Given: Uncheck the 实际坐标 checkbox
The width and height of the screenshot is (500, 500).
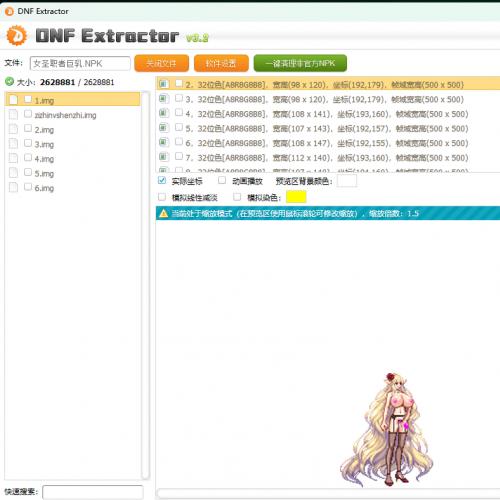Looking at the screenshot, I should (162, 180).
